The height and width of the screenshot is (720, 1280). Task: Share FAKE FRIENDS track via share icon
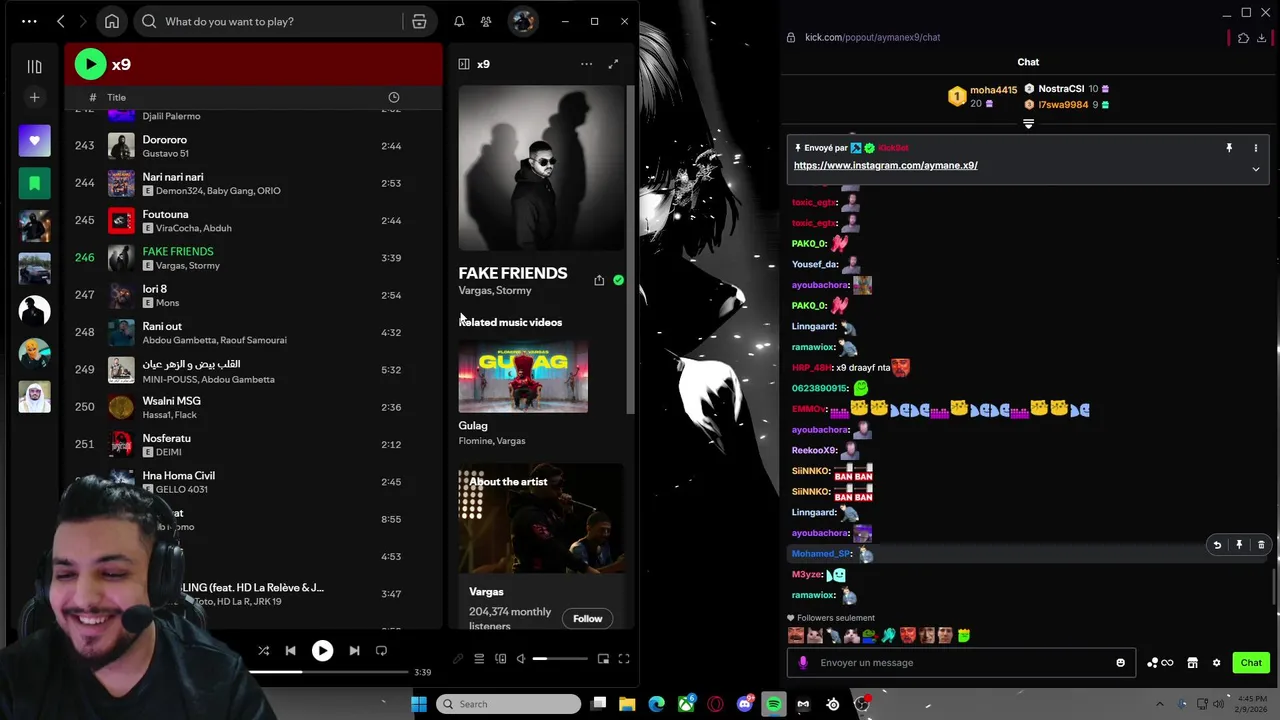(599, 281)
